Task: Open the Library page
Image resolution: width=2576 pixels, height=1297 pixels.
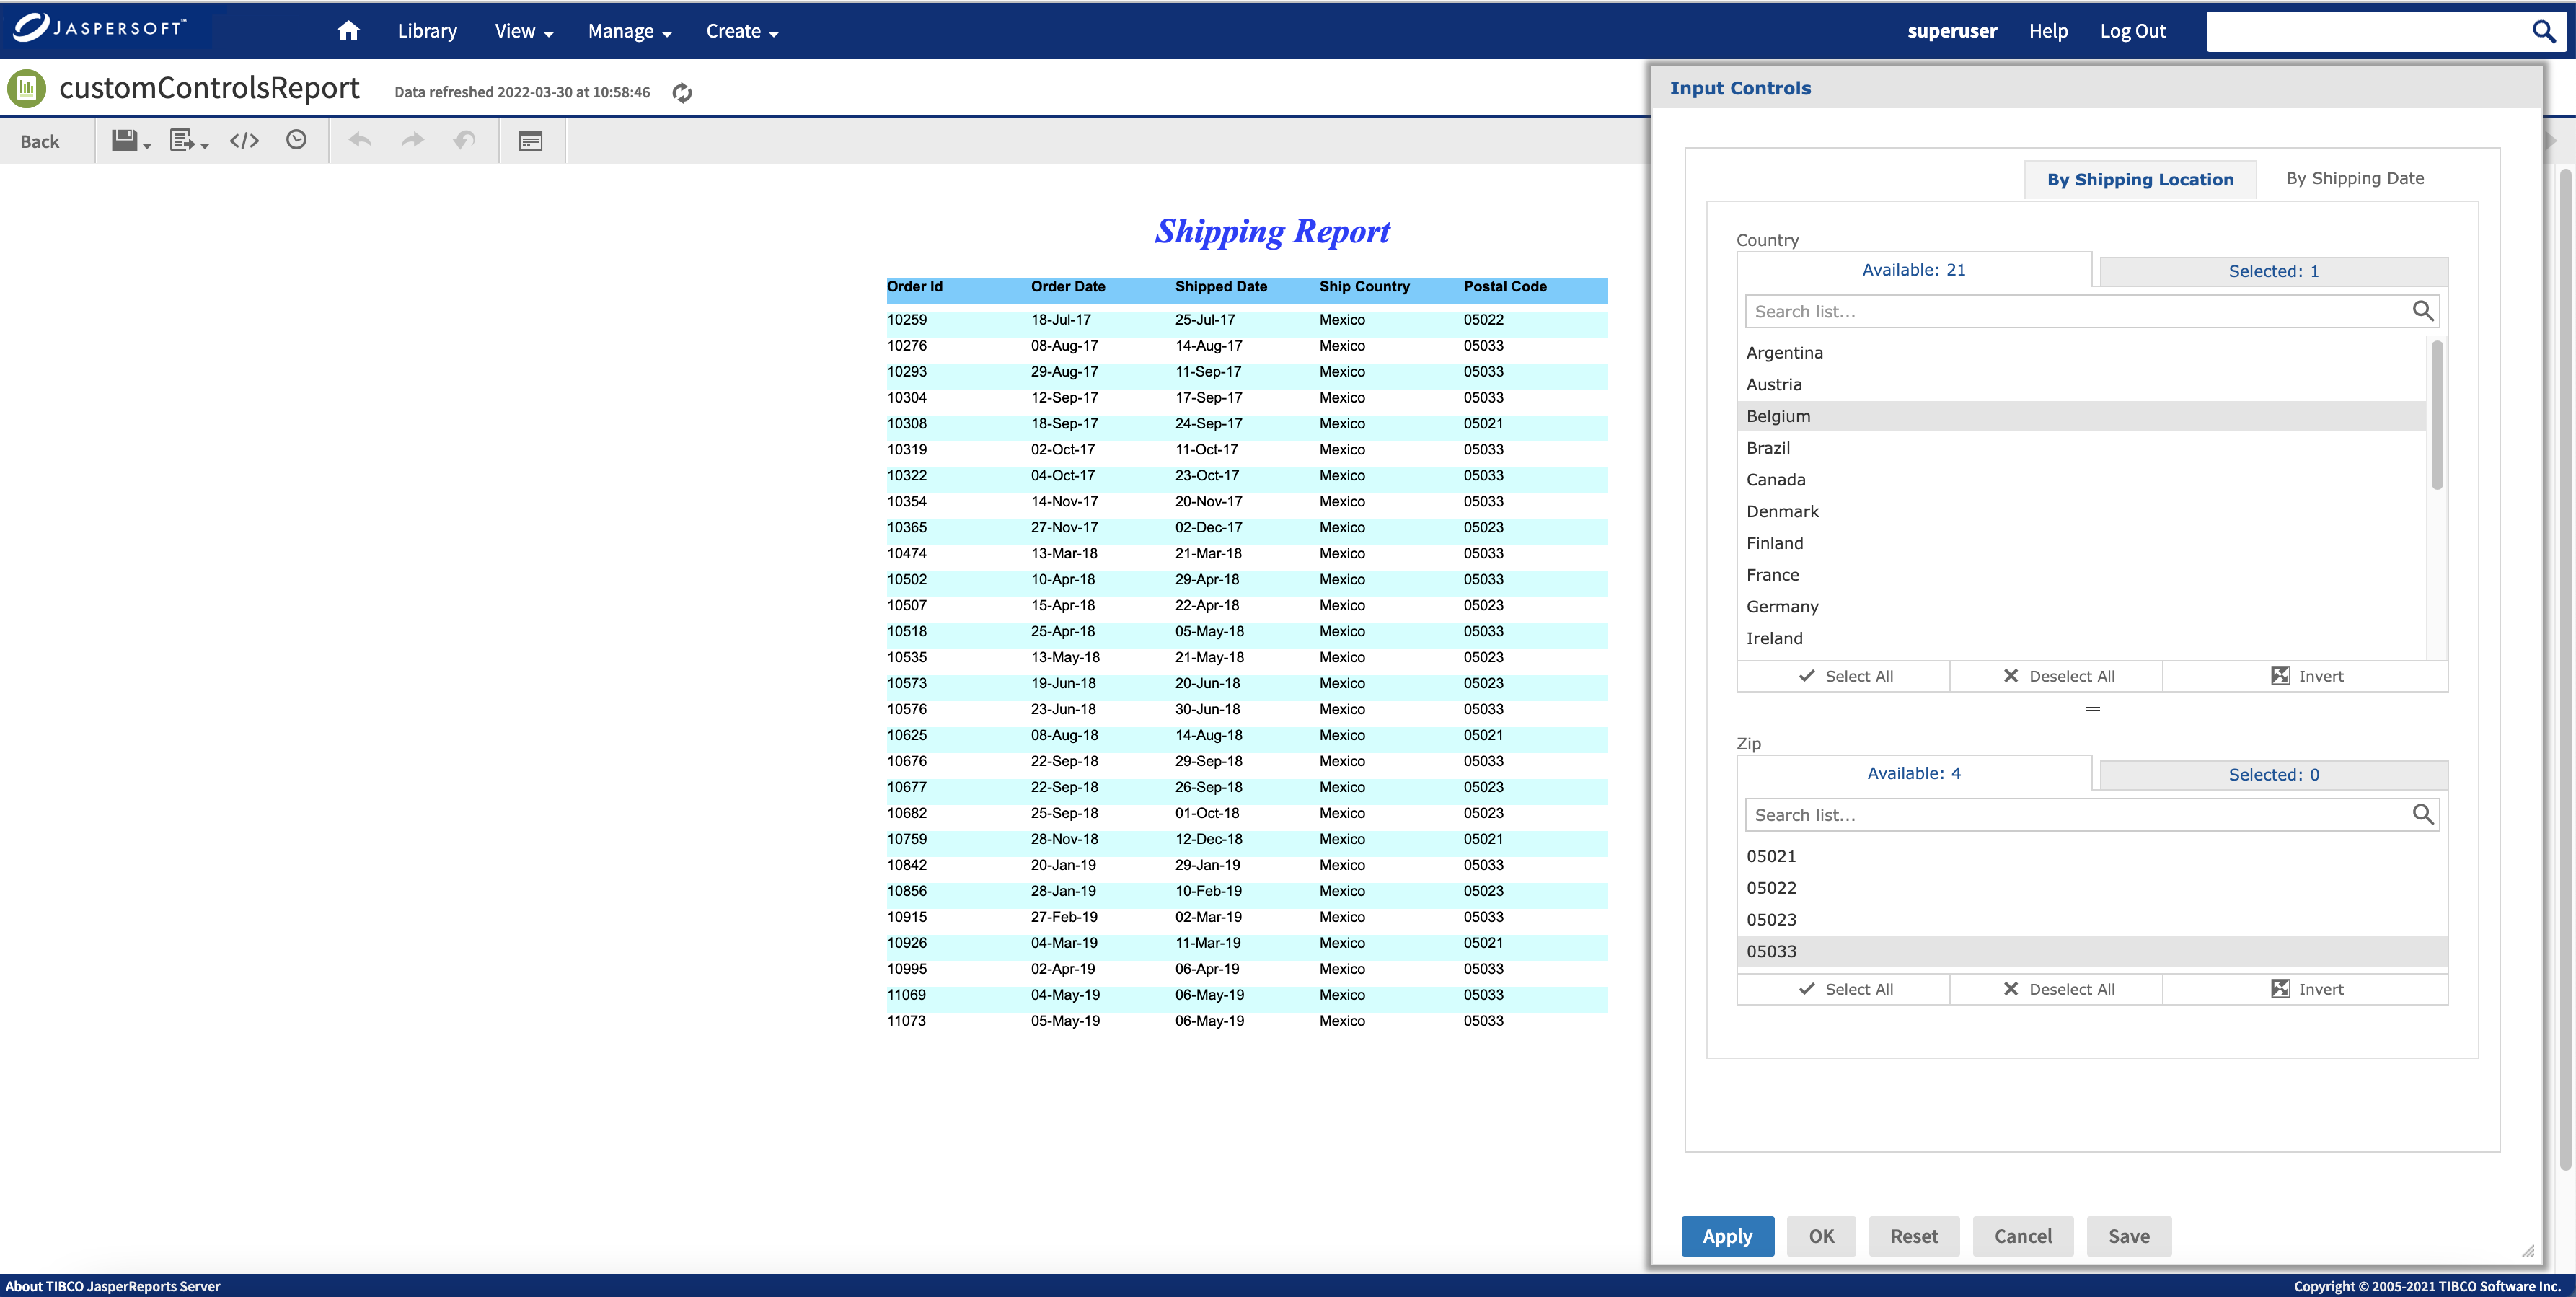Action: tap(427, 31)
